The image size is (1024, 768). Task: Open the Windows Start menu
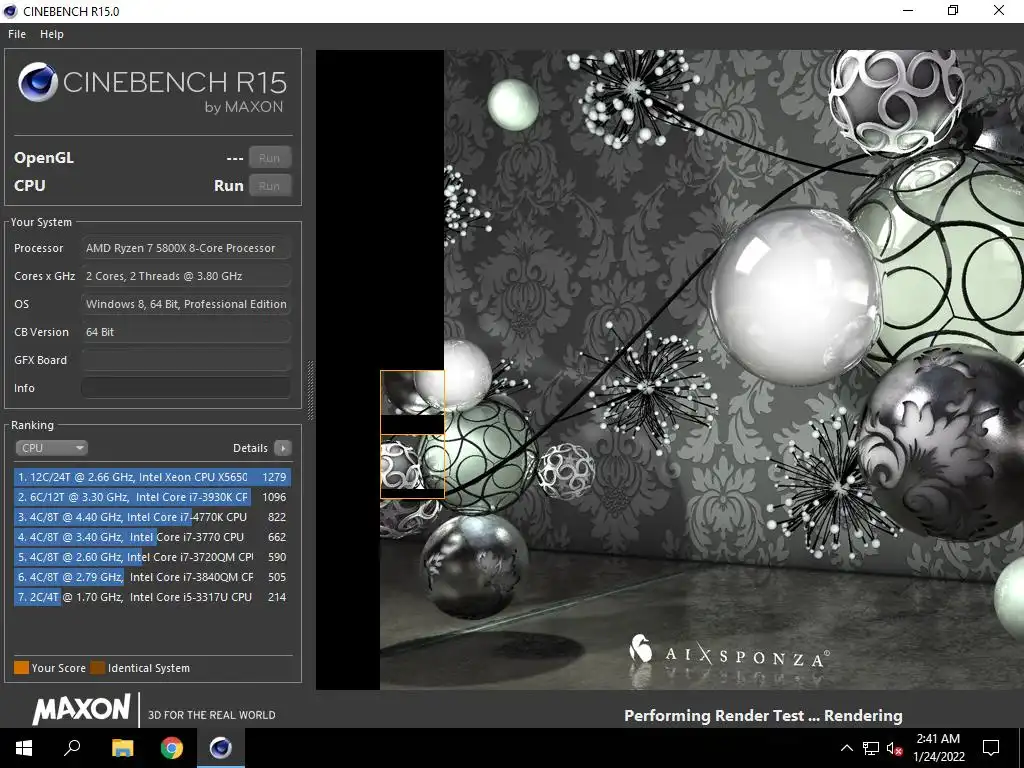pyautogui.click(x=24, y=748)
